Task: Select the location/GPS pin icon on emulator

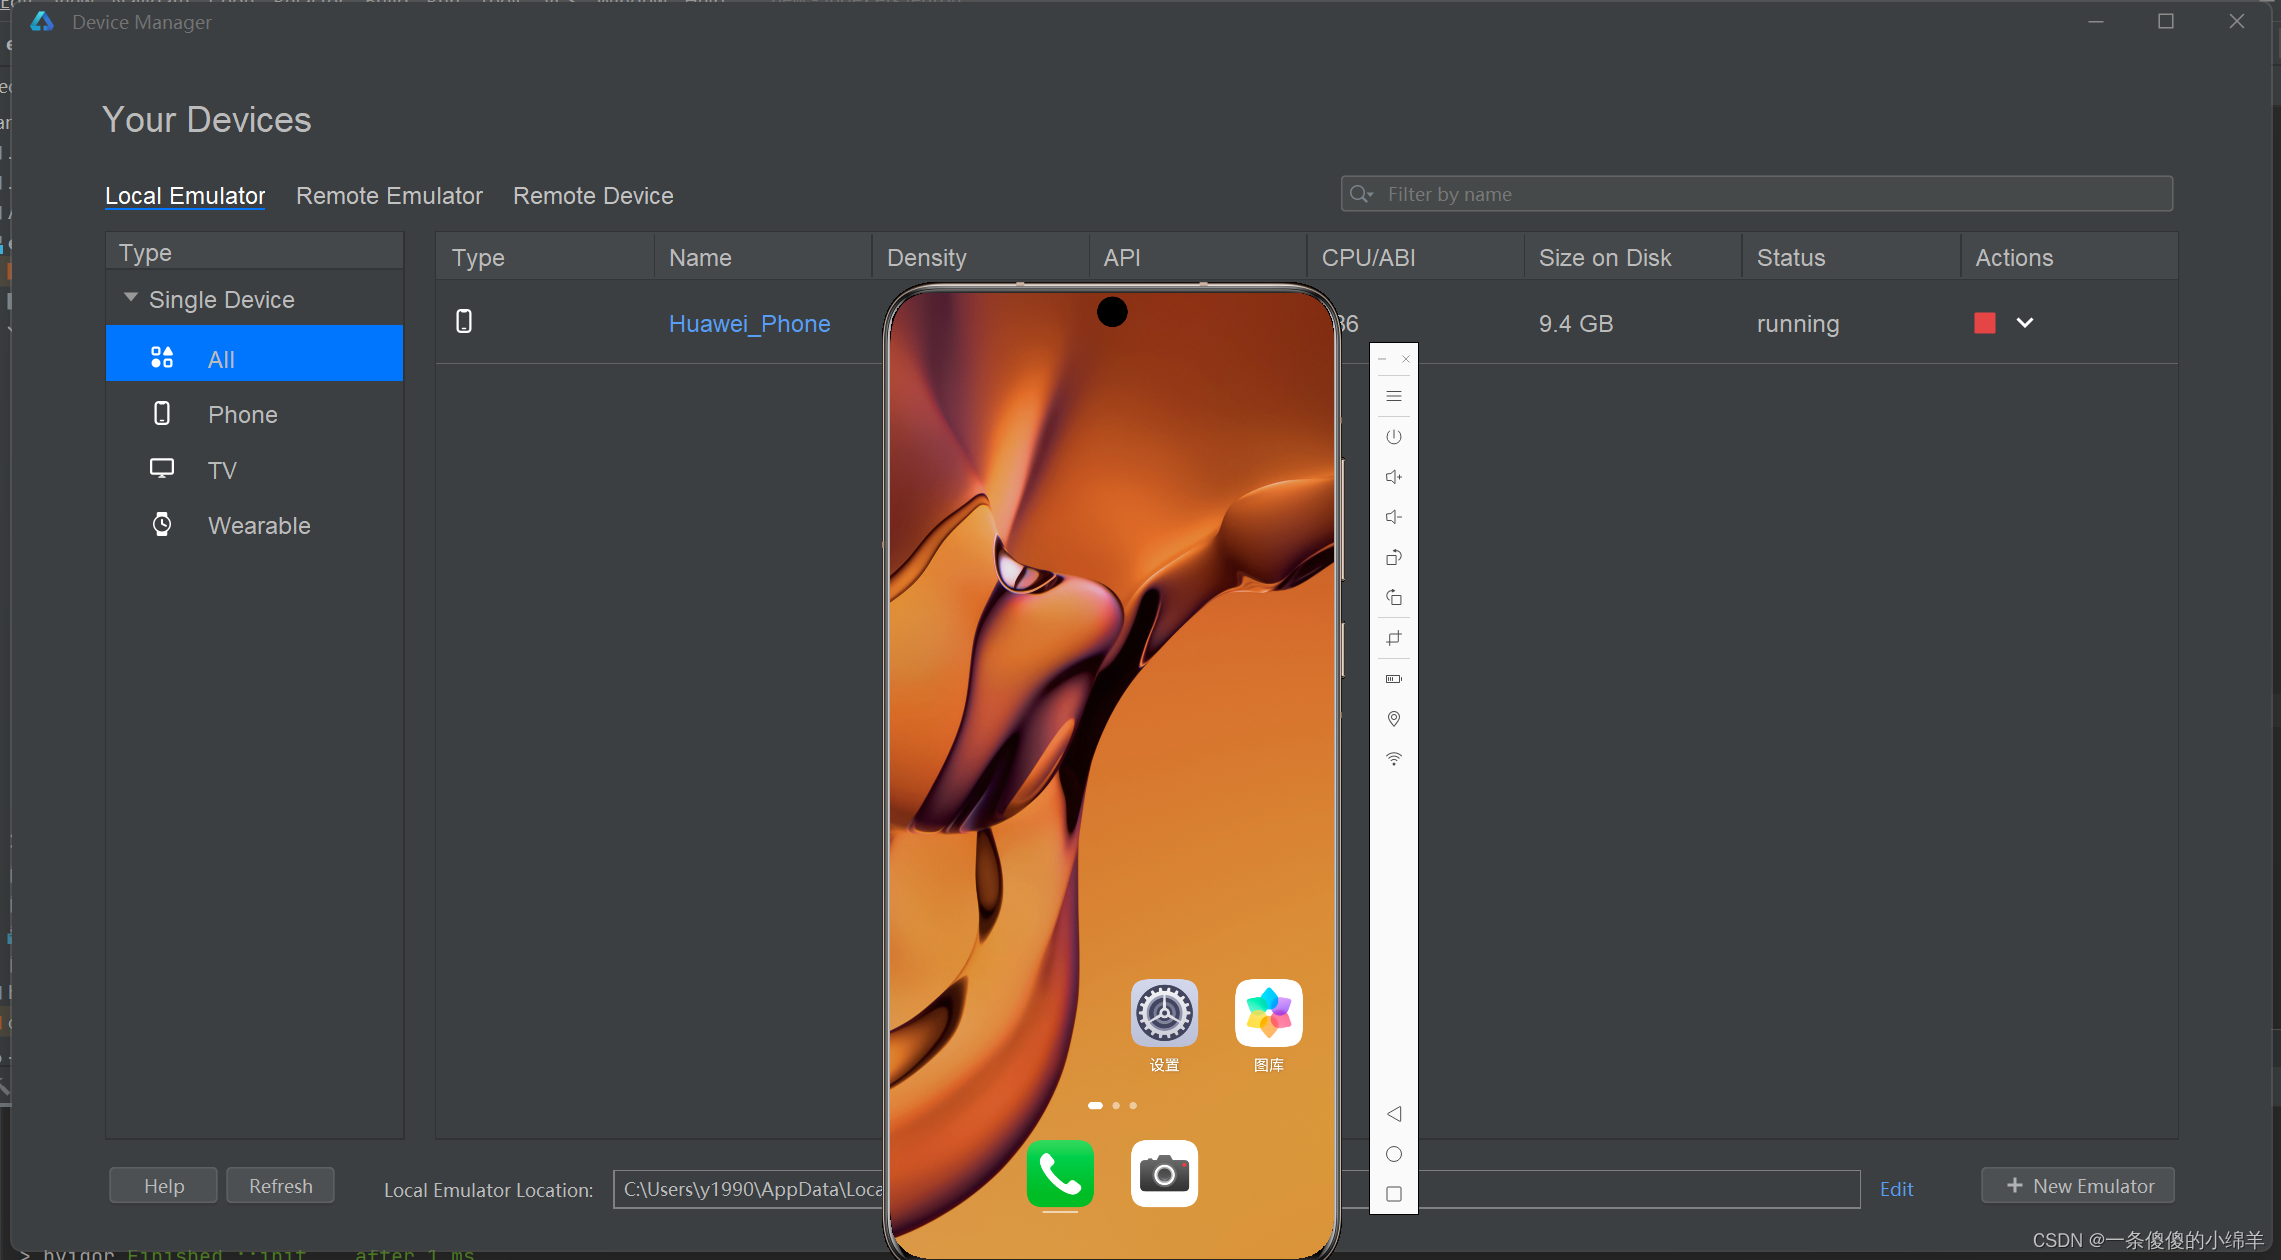Action: tap(1395, 718)
